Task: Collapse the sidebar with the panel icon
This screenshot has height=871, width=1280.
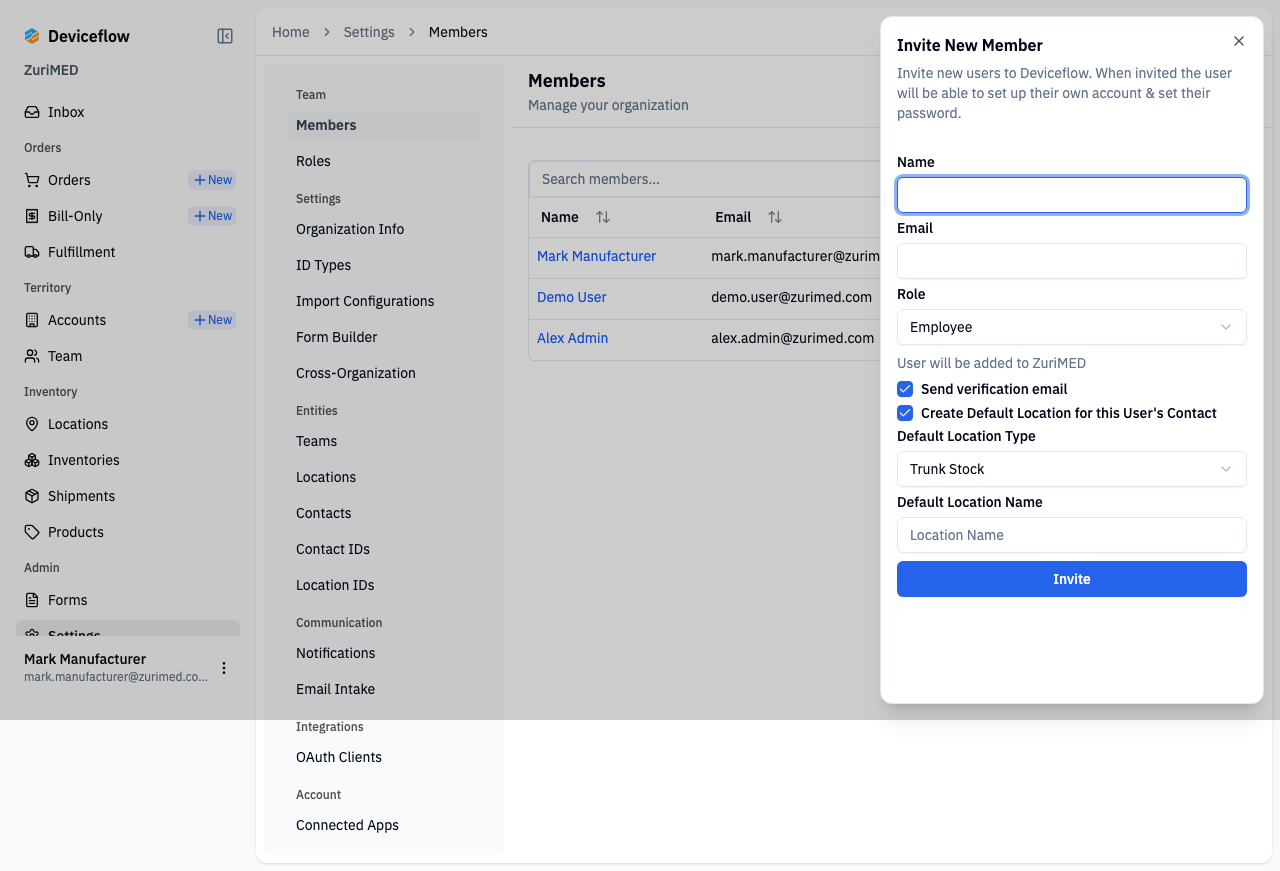Action: [x=225, y=36]
